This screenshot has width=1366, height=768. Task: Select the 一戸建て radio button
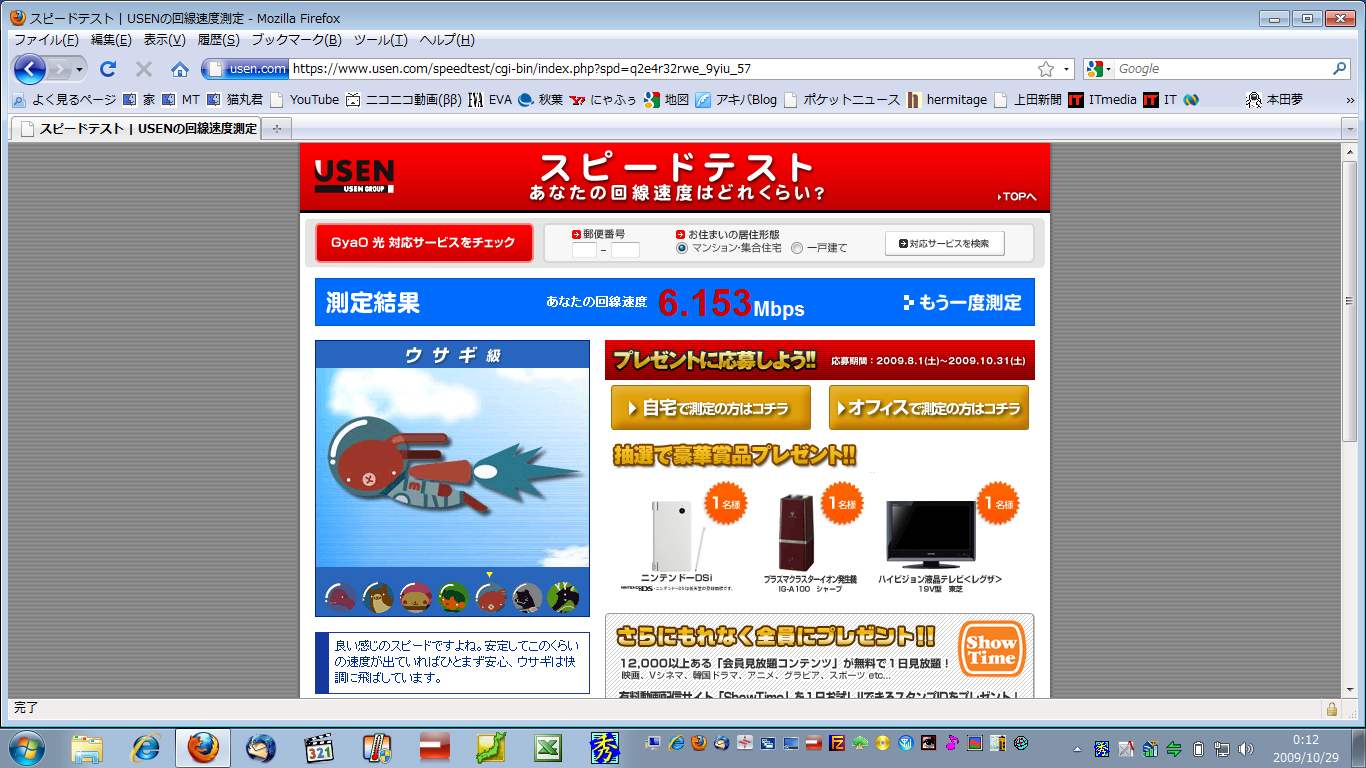tap(797, 248)
